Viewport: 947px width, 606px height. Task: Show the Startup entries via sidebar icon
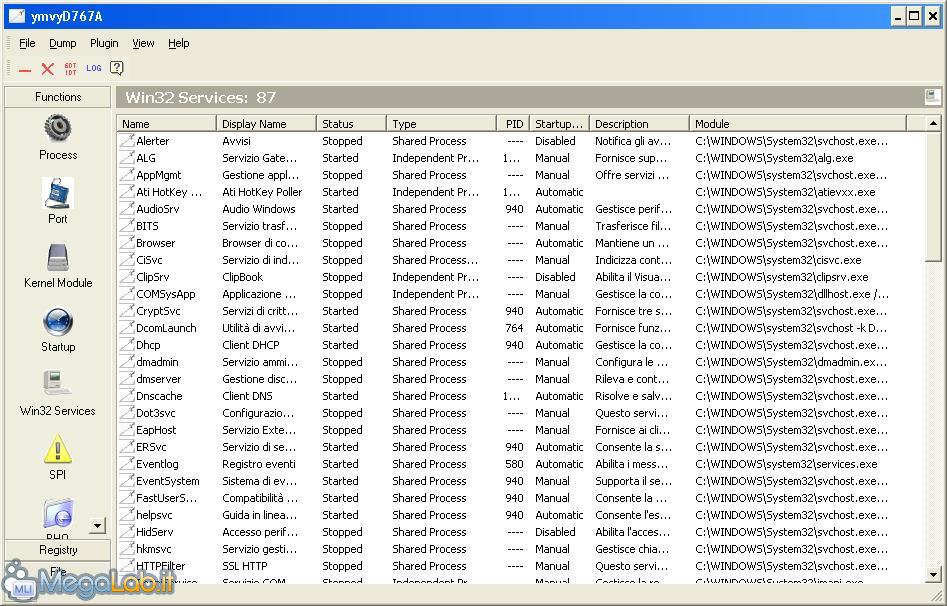pyautogui.click(x=58, y=321)
